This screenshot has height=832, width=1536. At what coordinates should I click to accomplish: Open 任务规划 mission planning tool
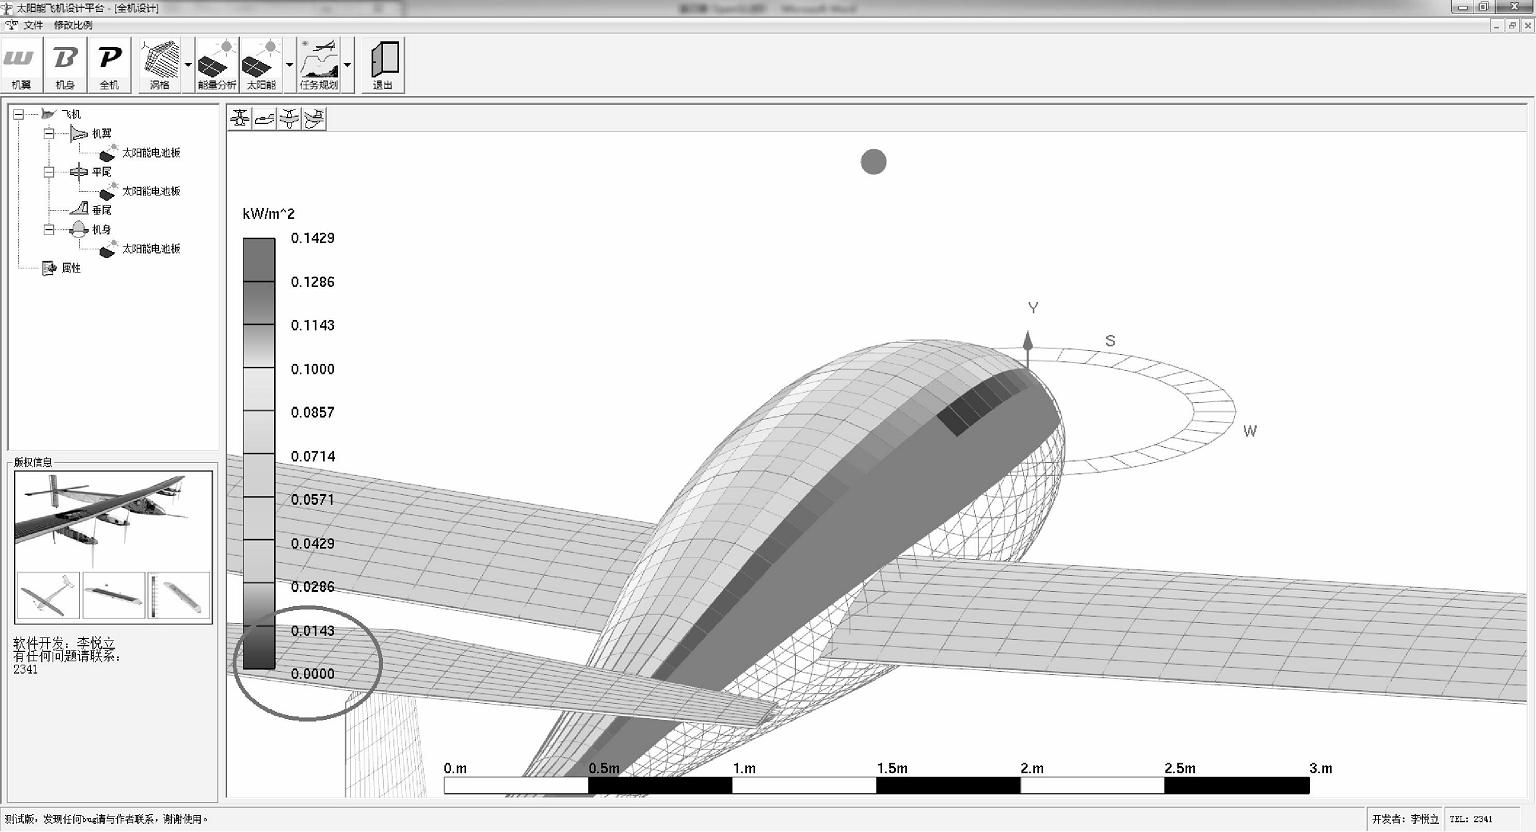pyautogui.click(x=319, y=66)
